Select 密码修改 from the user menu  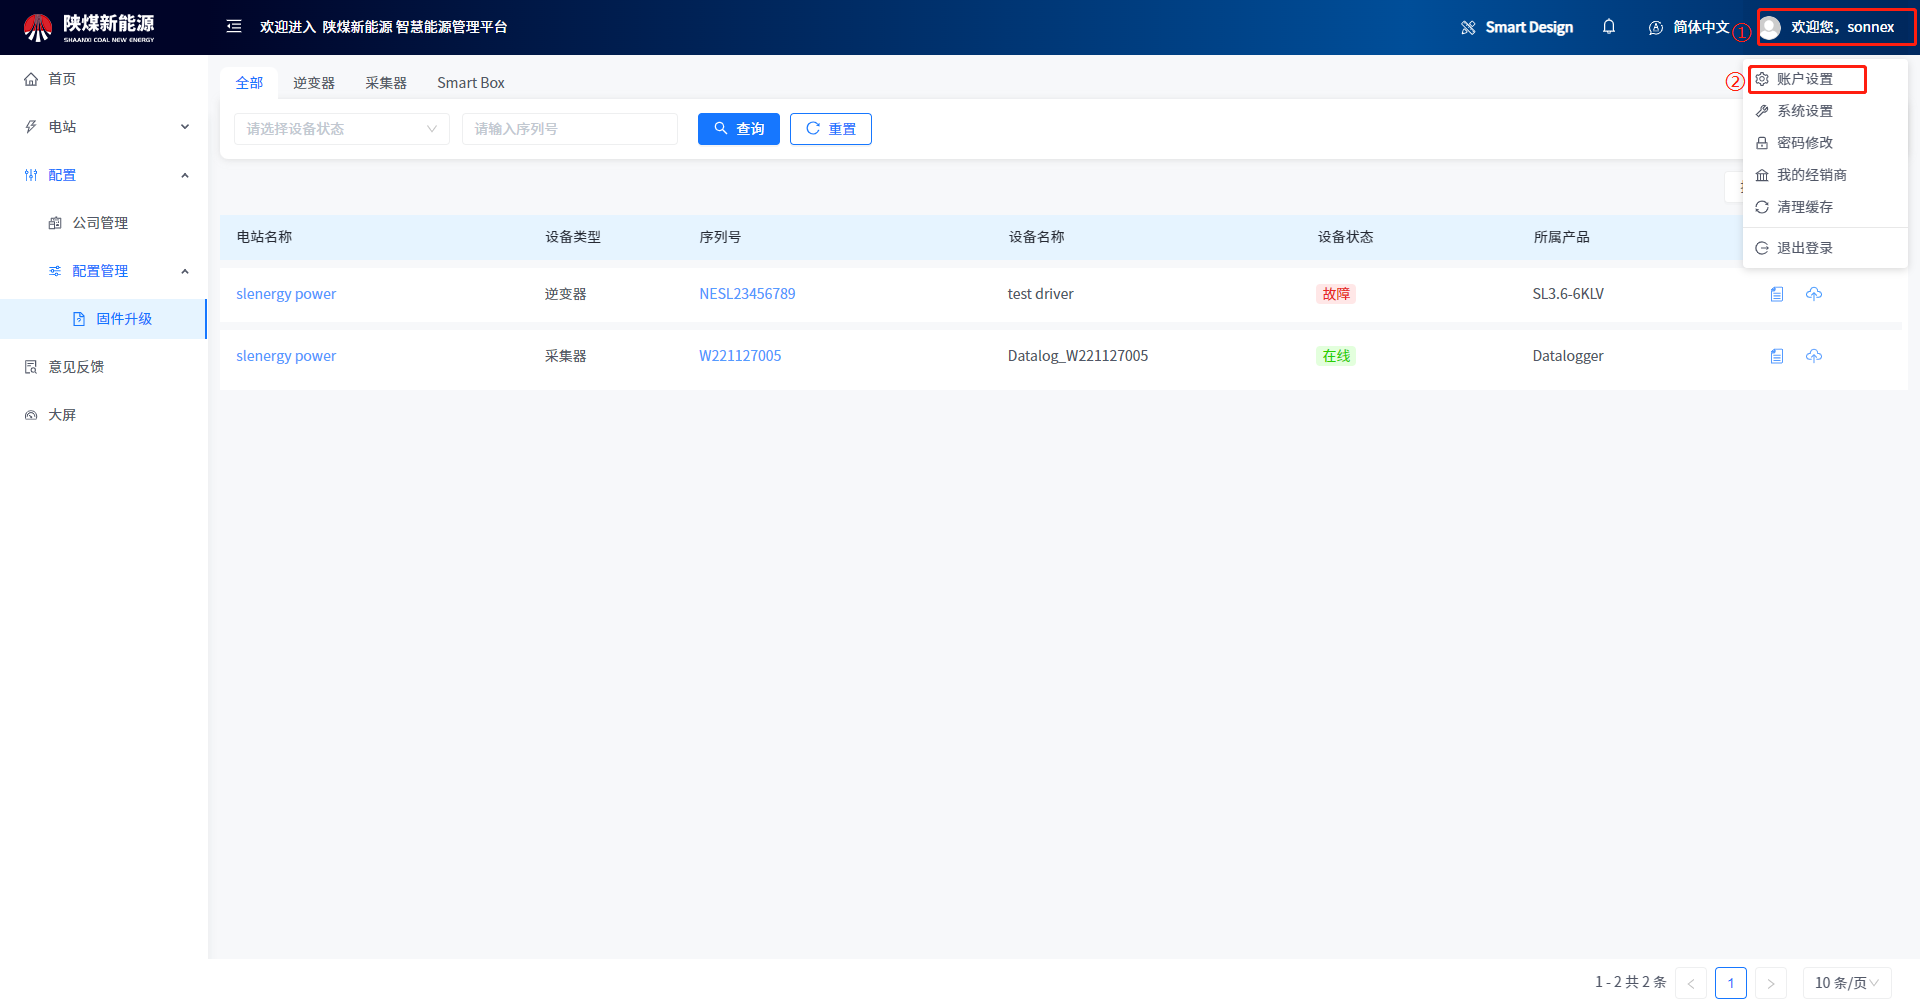click(x=1804, y=143)
